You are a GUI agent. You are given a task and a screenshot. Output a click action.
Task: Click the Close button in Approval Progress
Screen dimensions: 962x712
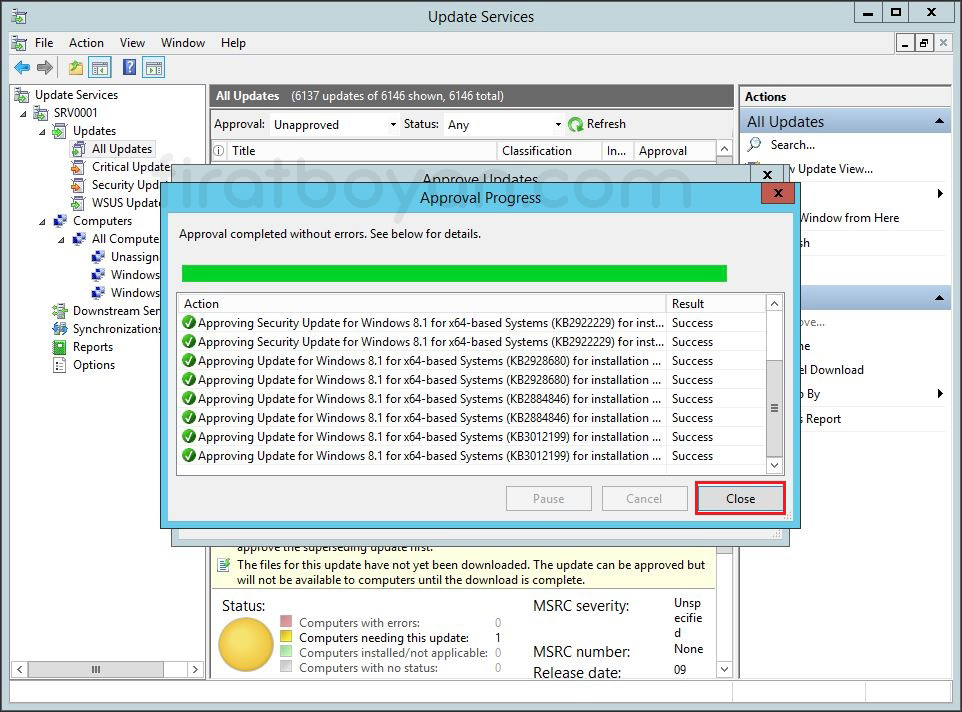click(x=741, y=499)
